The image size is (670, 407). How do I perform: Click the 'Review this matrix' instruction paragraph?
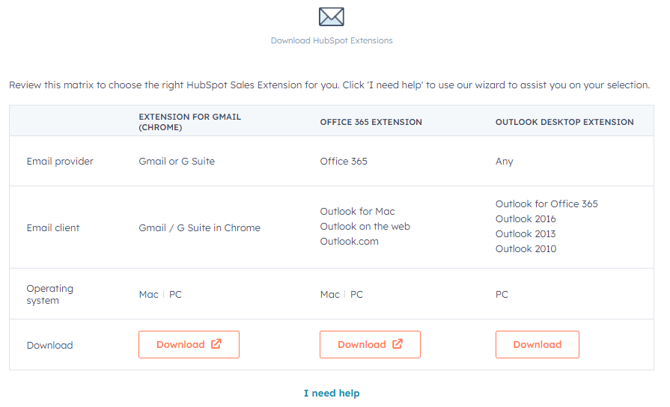click(x=329, y=85)
